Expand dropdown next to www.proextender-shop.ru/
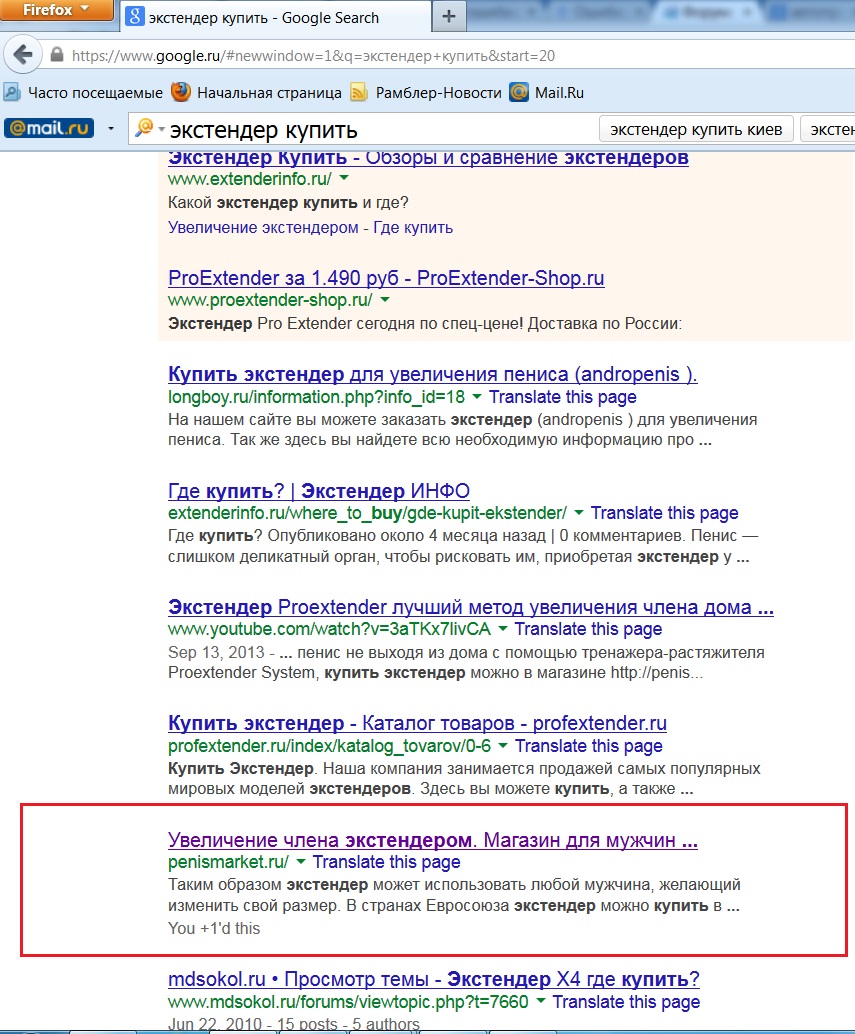Viewport: 855px width, 1034px height. [385, 299]
